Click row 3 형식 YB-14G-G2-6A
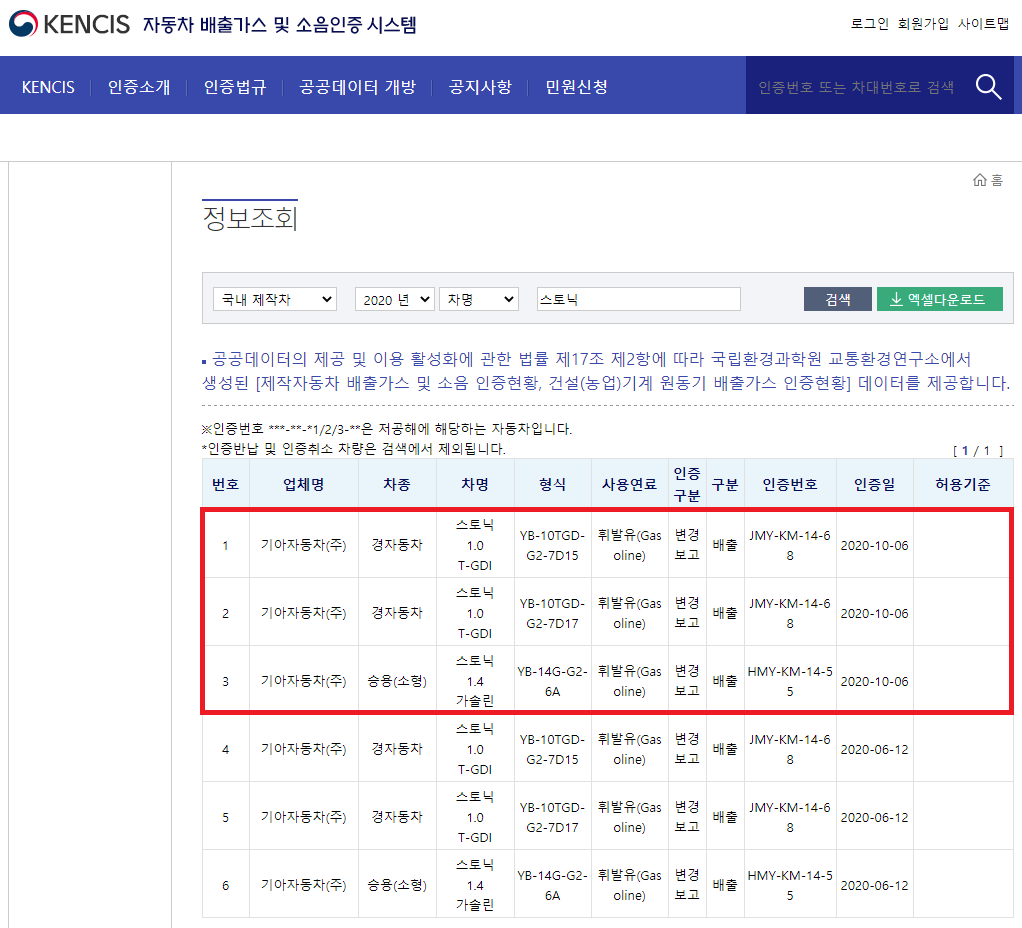This screenshot has height=928, width=1022. tap(553, 681)
